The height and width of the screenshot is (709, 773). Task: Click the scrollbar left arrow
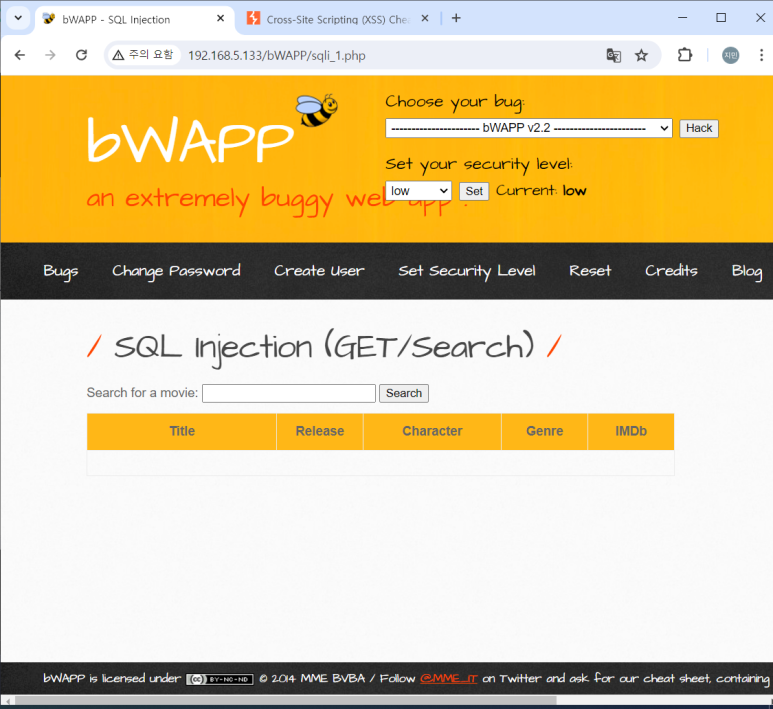pos(7,701)
